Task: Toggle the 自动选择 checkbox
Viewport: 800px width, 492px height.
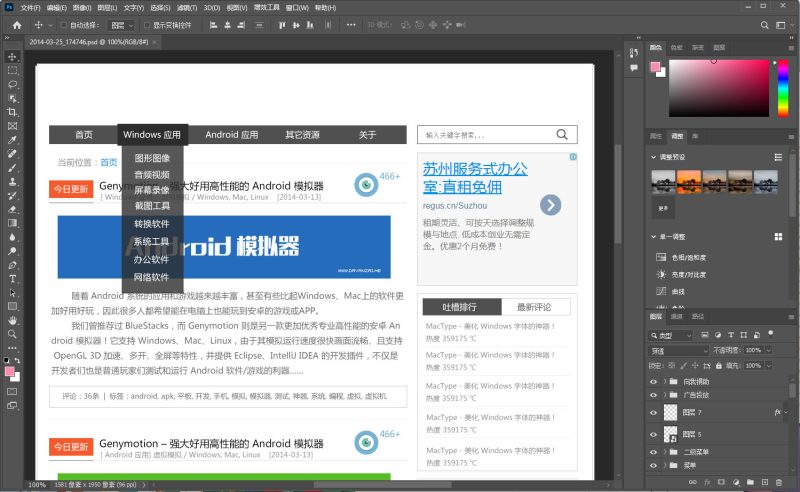Action: pos(63,25)
